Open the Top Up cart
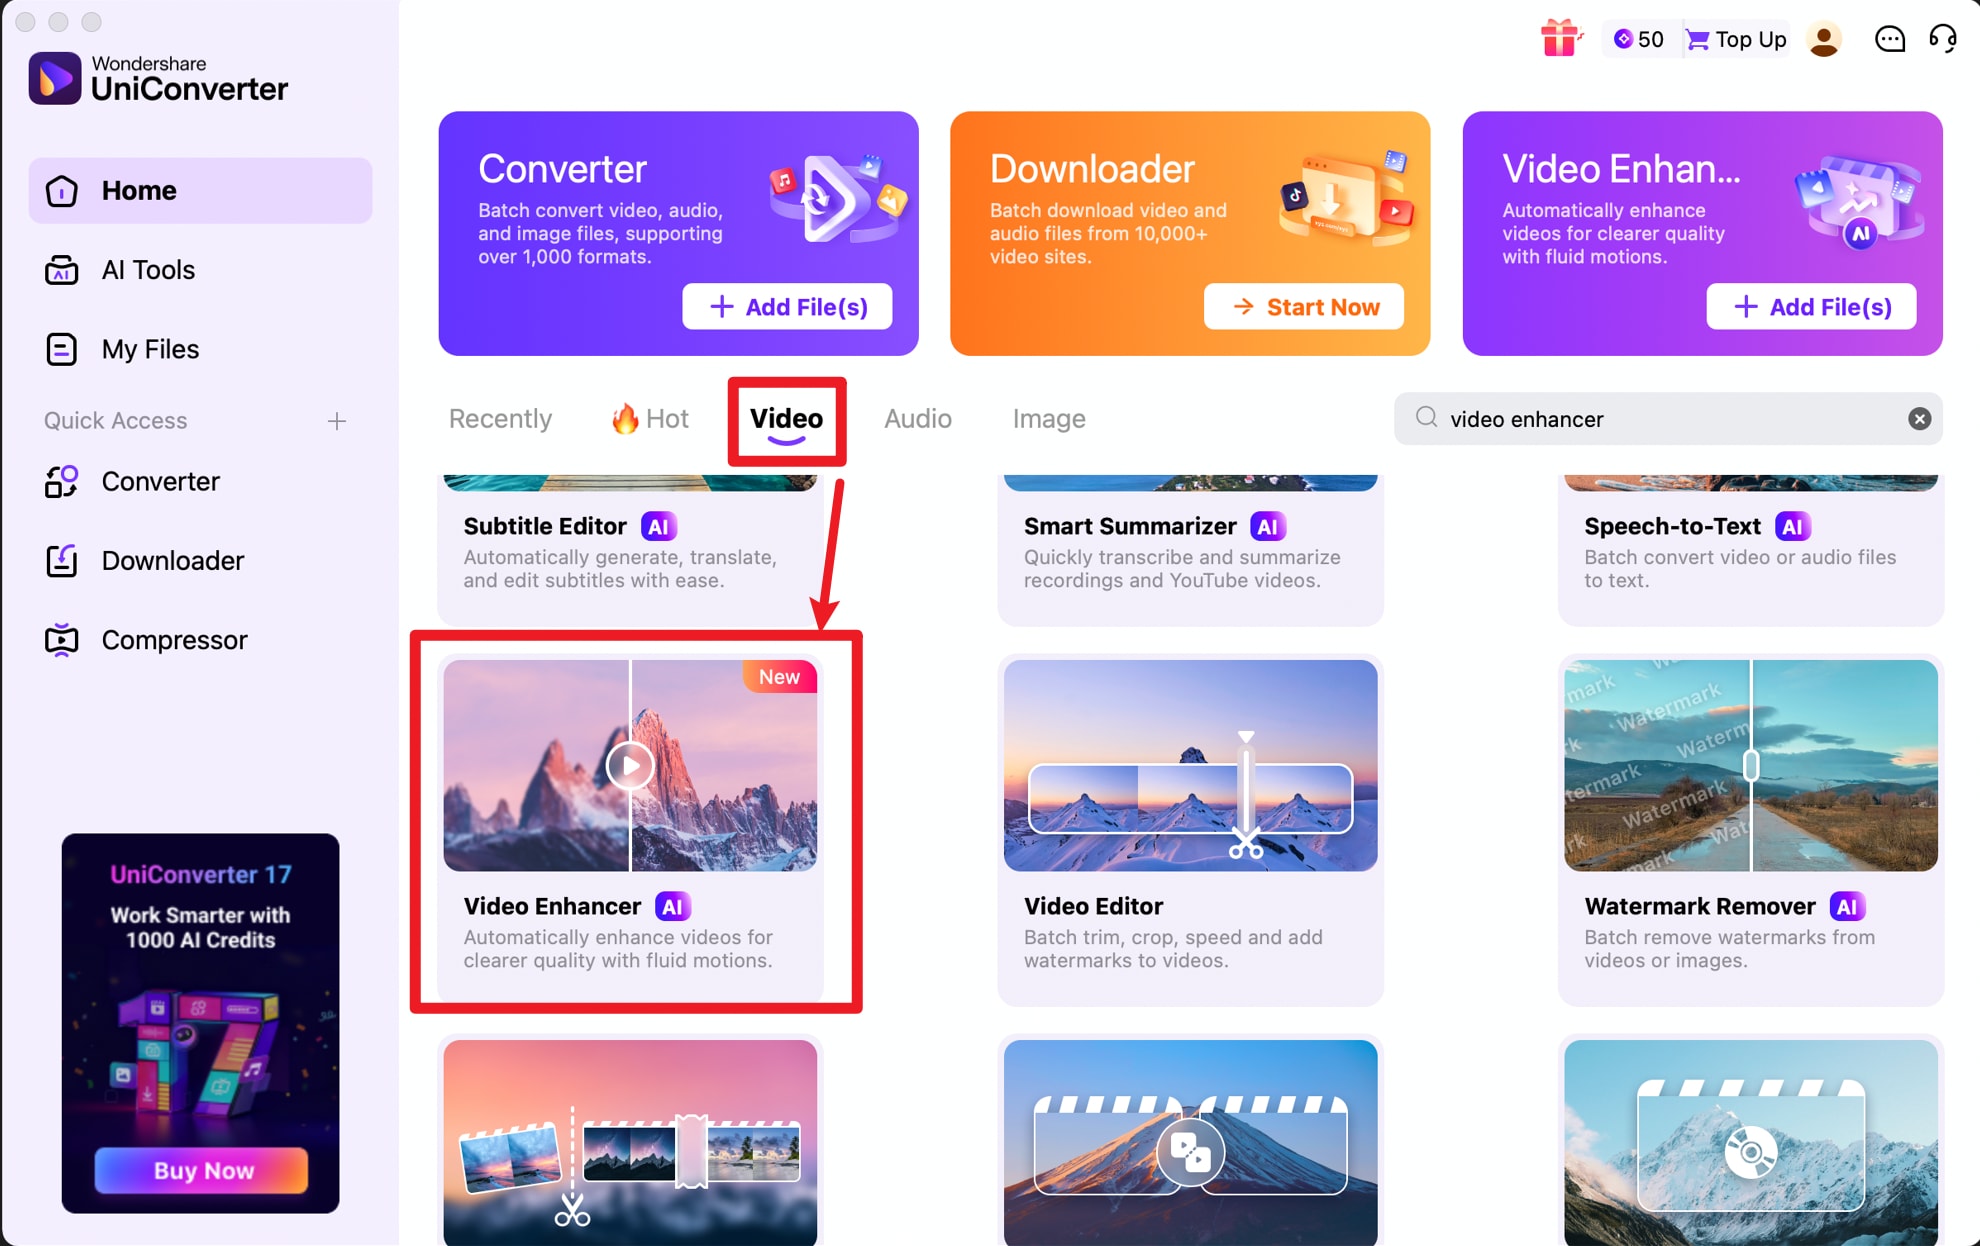This screenshot has height=1246, width=1980. tap(1735, 38)
